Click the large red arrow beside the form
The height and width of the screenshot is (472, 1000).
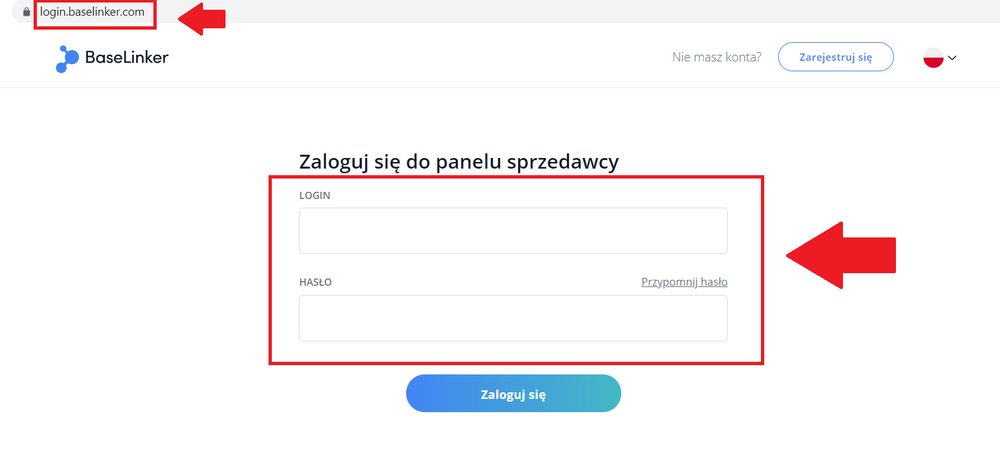click(x=841, y=255)
